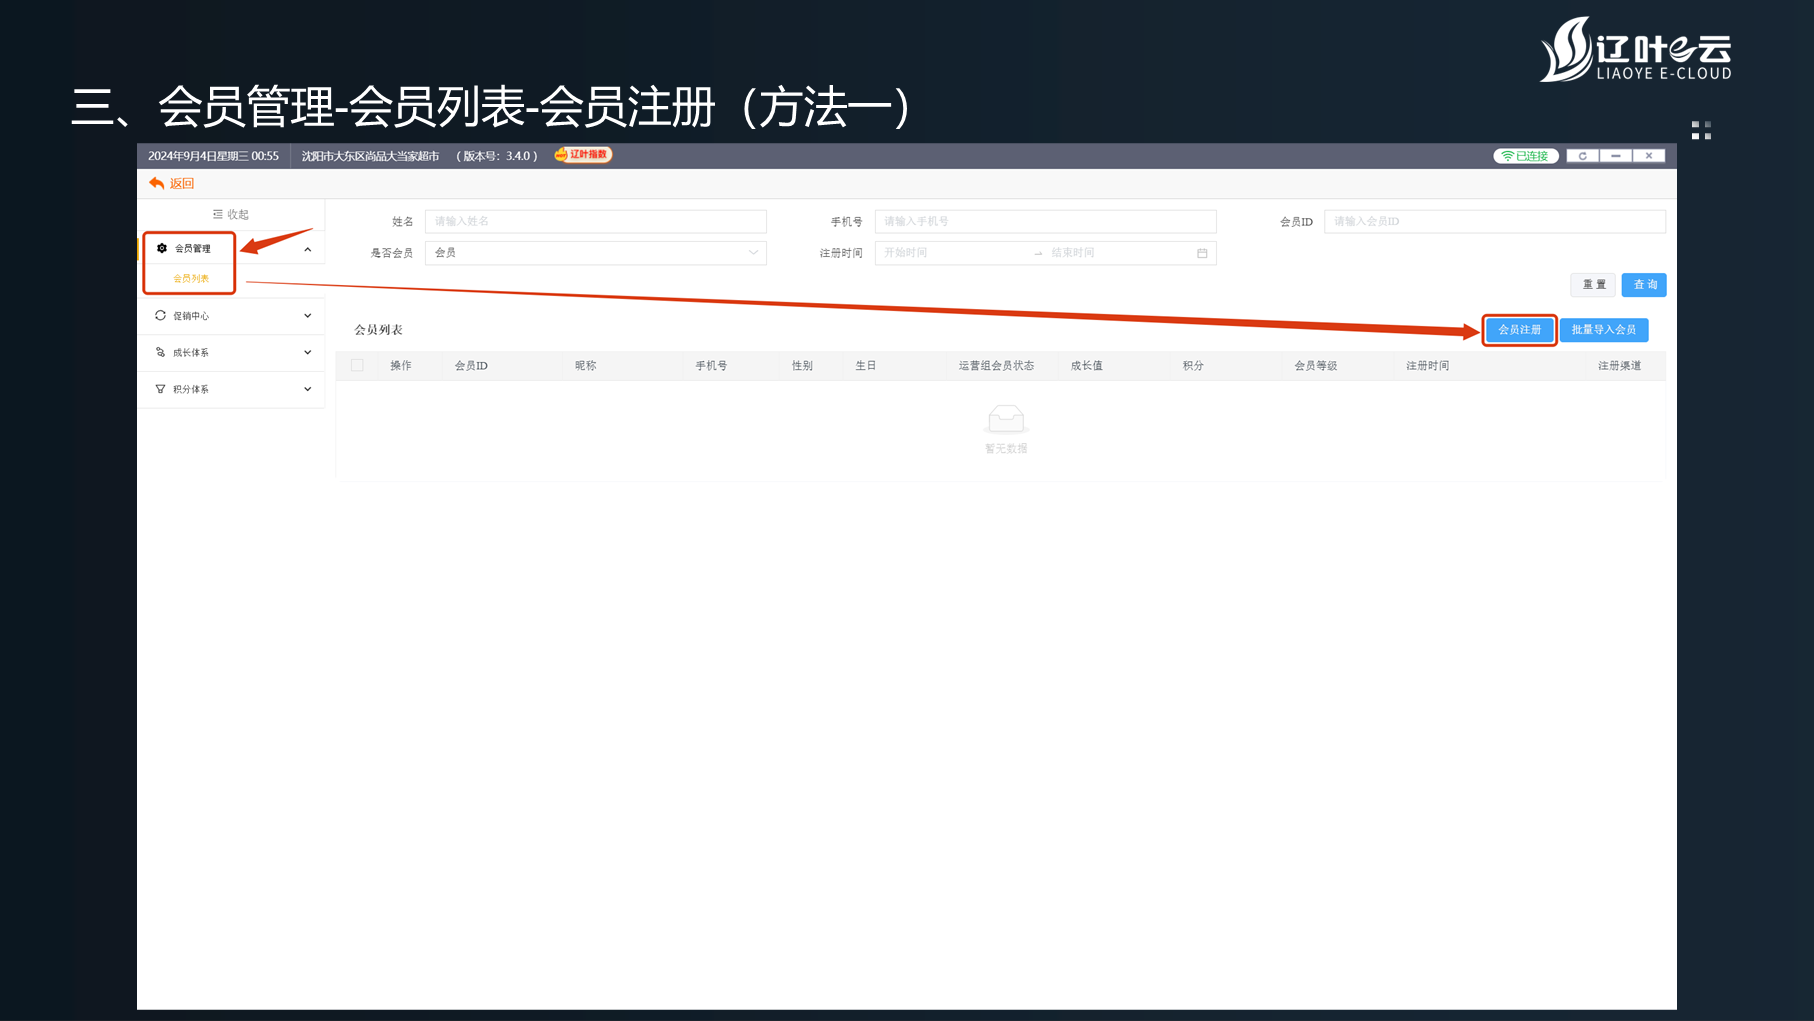This screenshot has width=1814, height=1021.
Task: Select the 成长体系 menu item
Action: pos(191,353)
